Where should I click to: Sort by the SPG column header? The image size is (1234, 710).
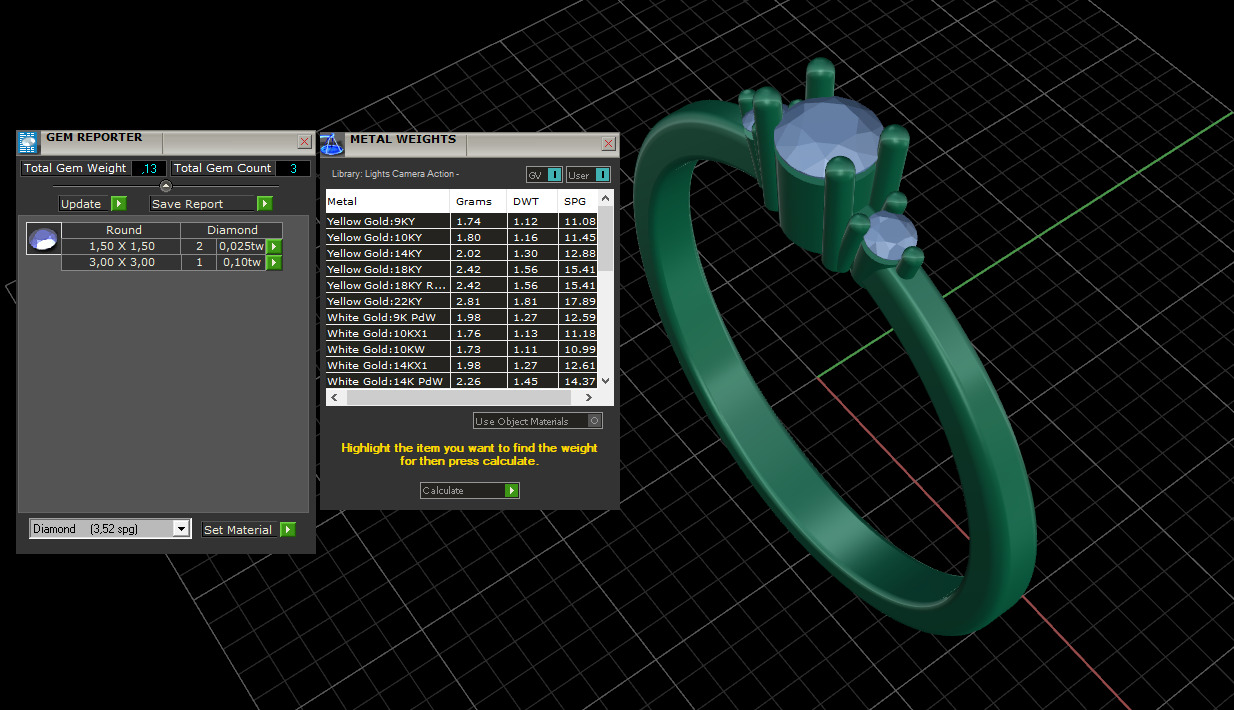coord(578,201)
